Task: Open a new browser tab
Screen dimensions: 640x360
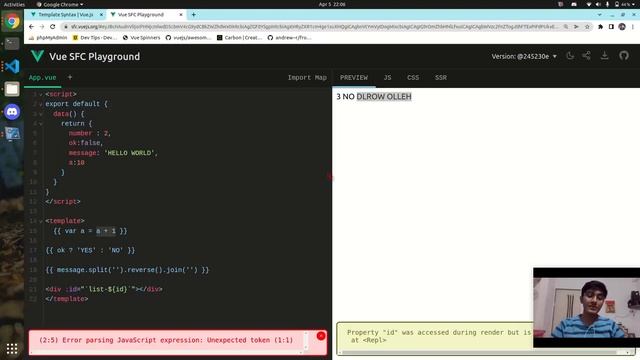Action: click(x=193, y=15)
